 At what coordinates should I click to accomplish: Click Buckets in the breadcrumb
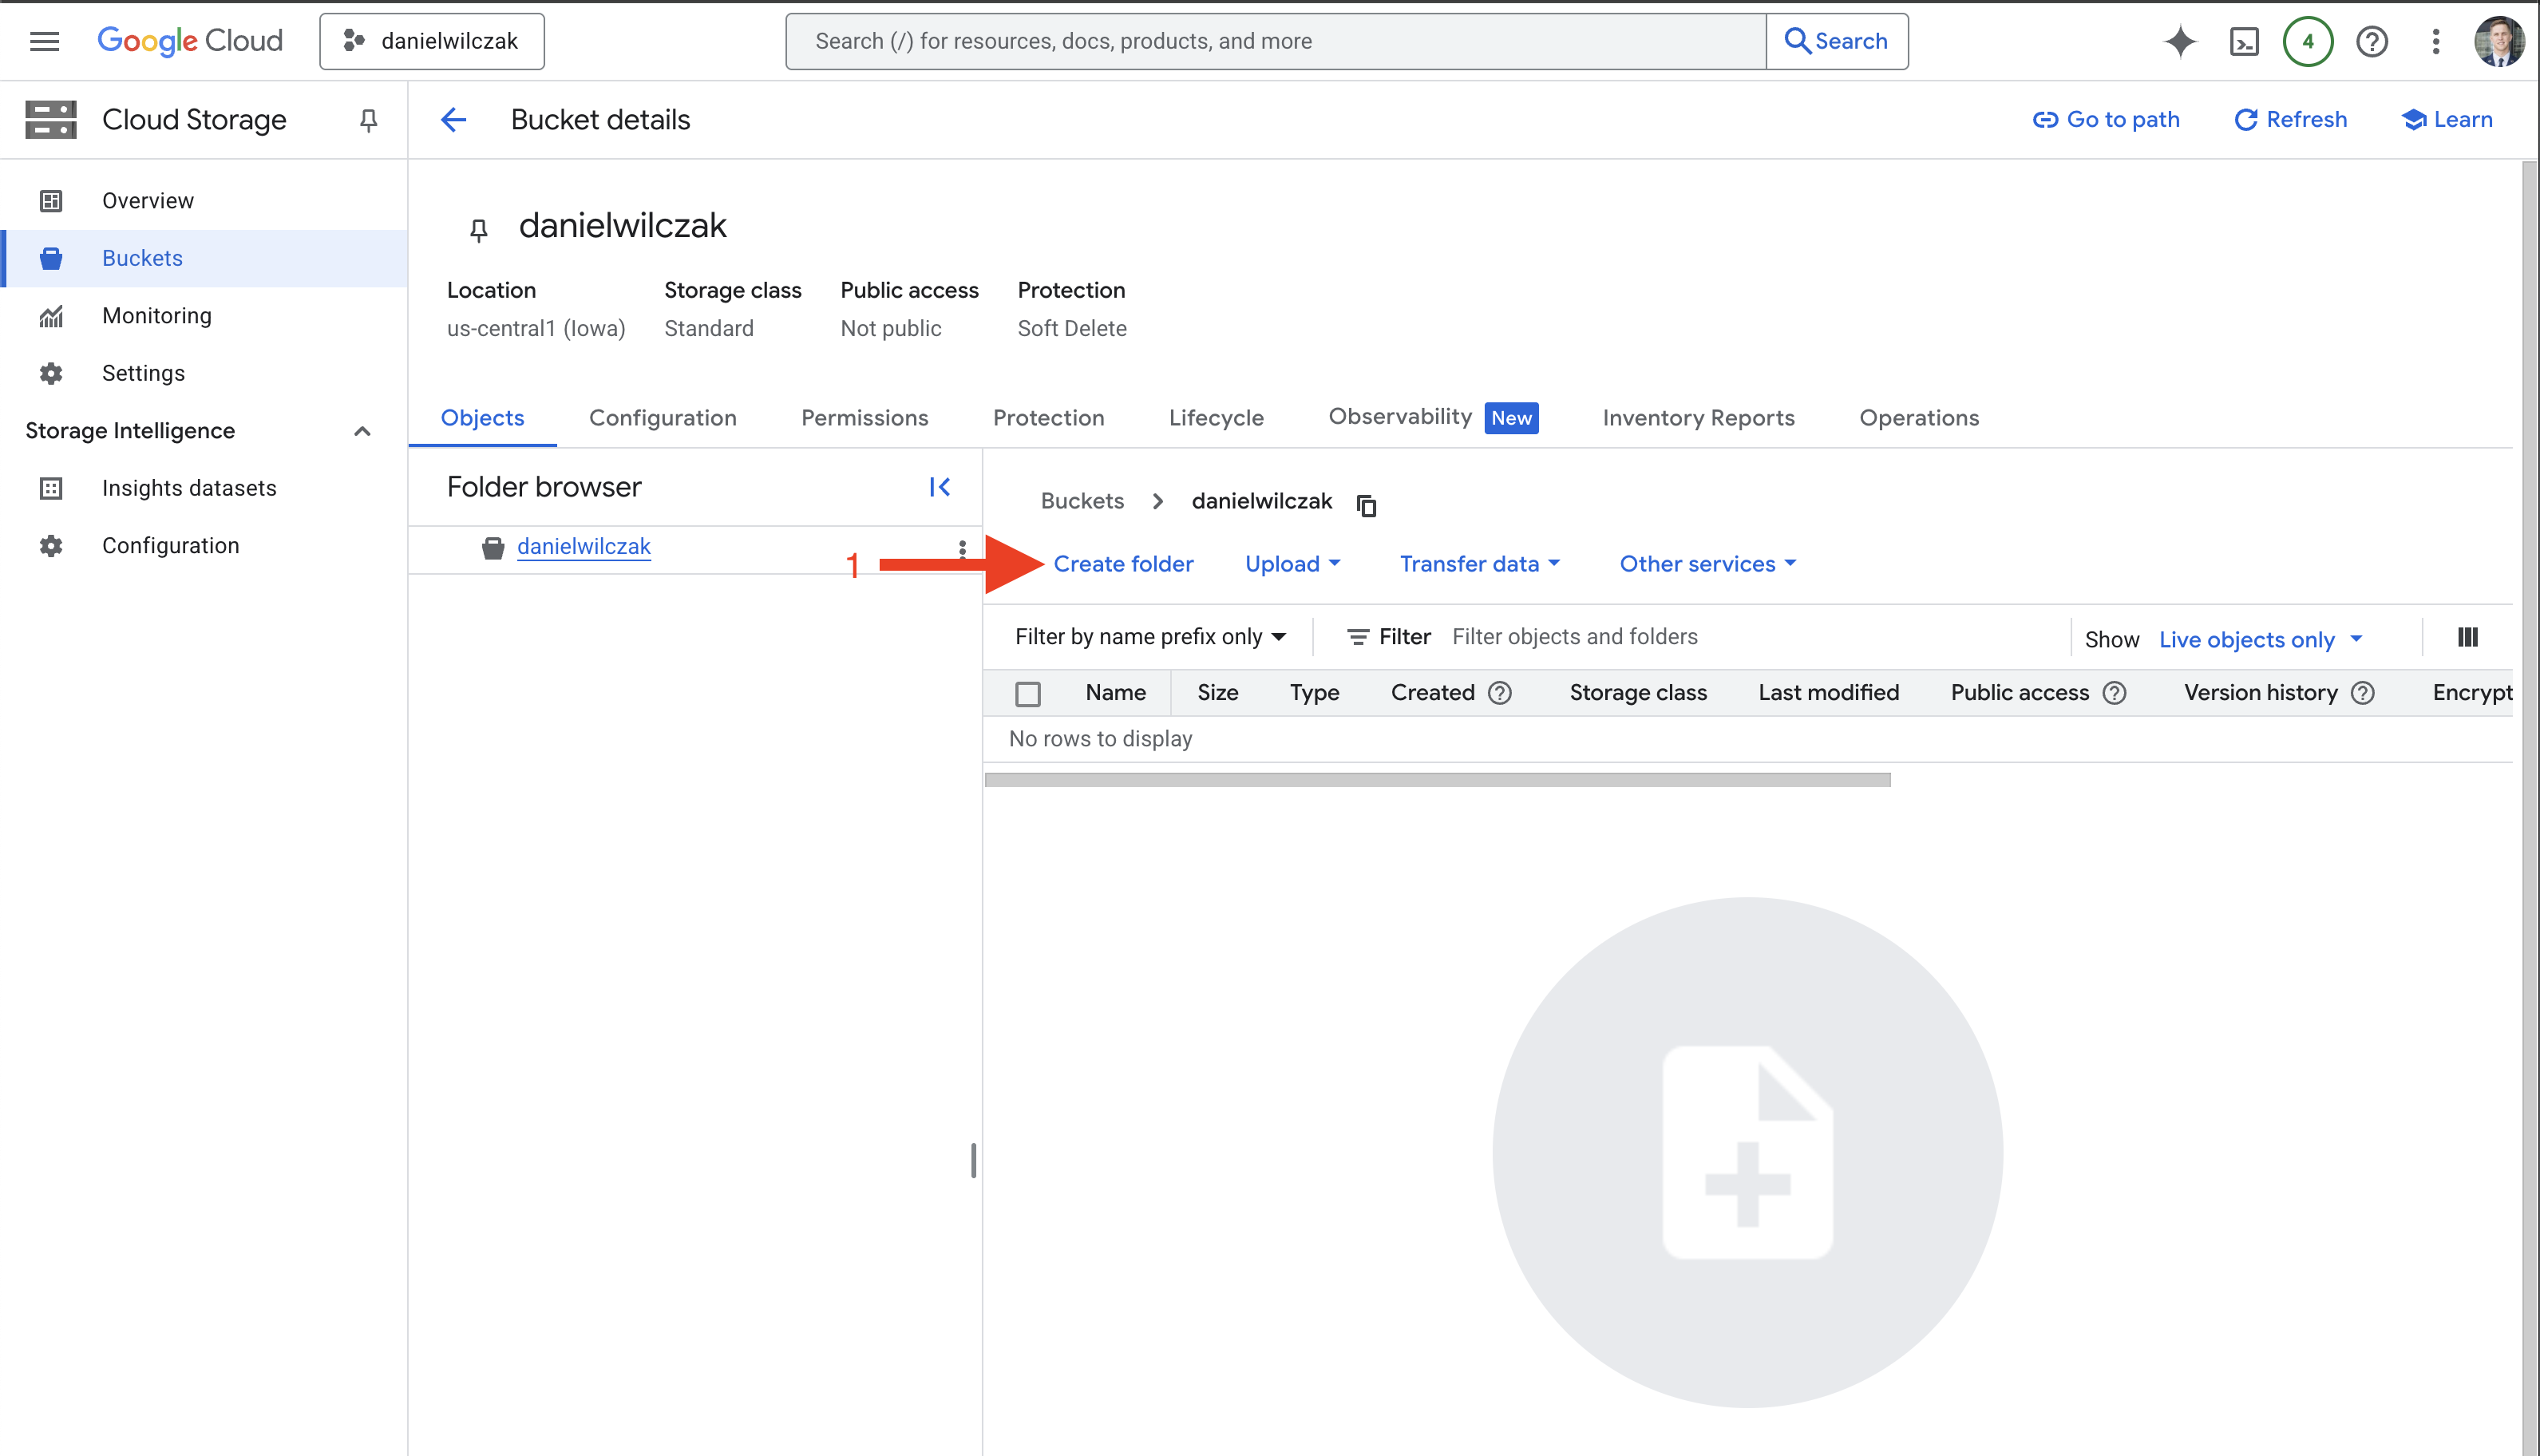[1082, 501]
